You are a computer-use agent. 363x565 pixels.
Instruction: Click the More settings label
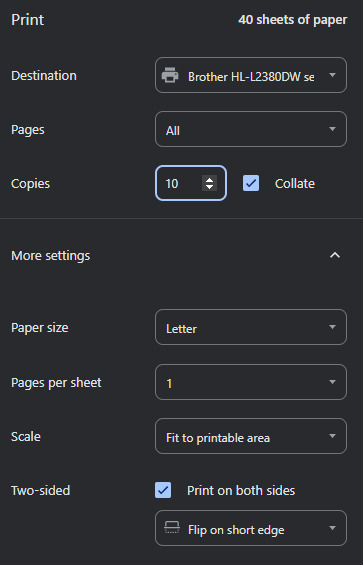click(51, 256)
